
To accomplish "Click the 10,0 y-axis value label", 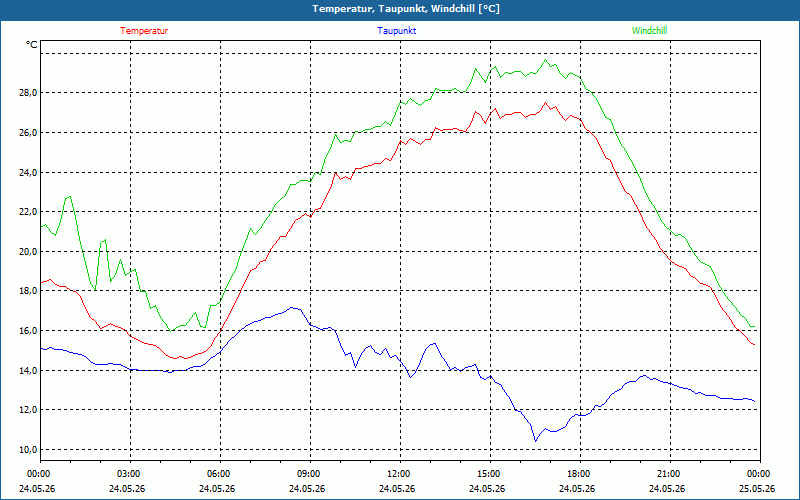I will (28, 449).
